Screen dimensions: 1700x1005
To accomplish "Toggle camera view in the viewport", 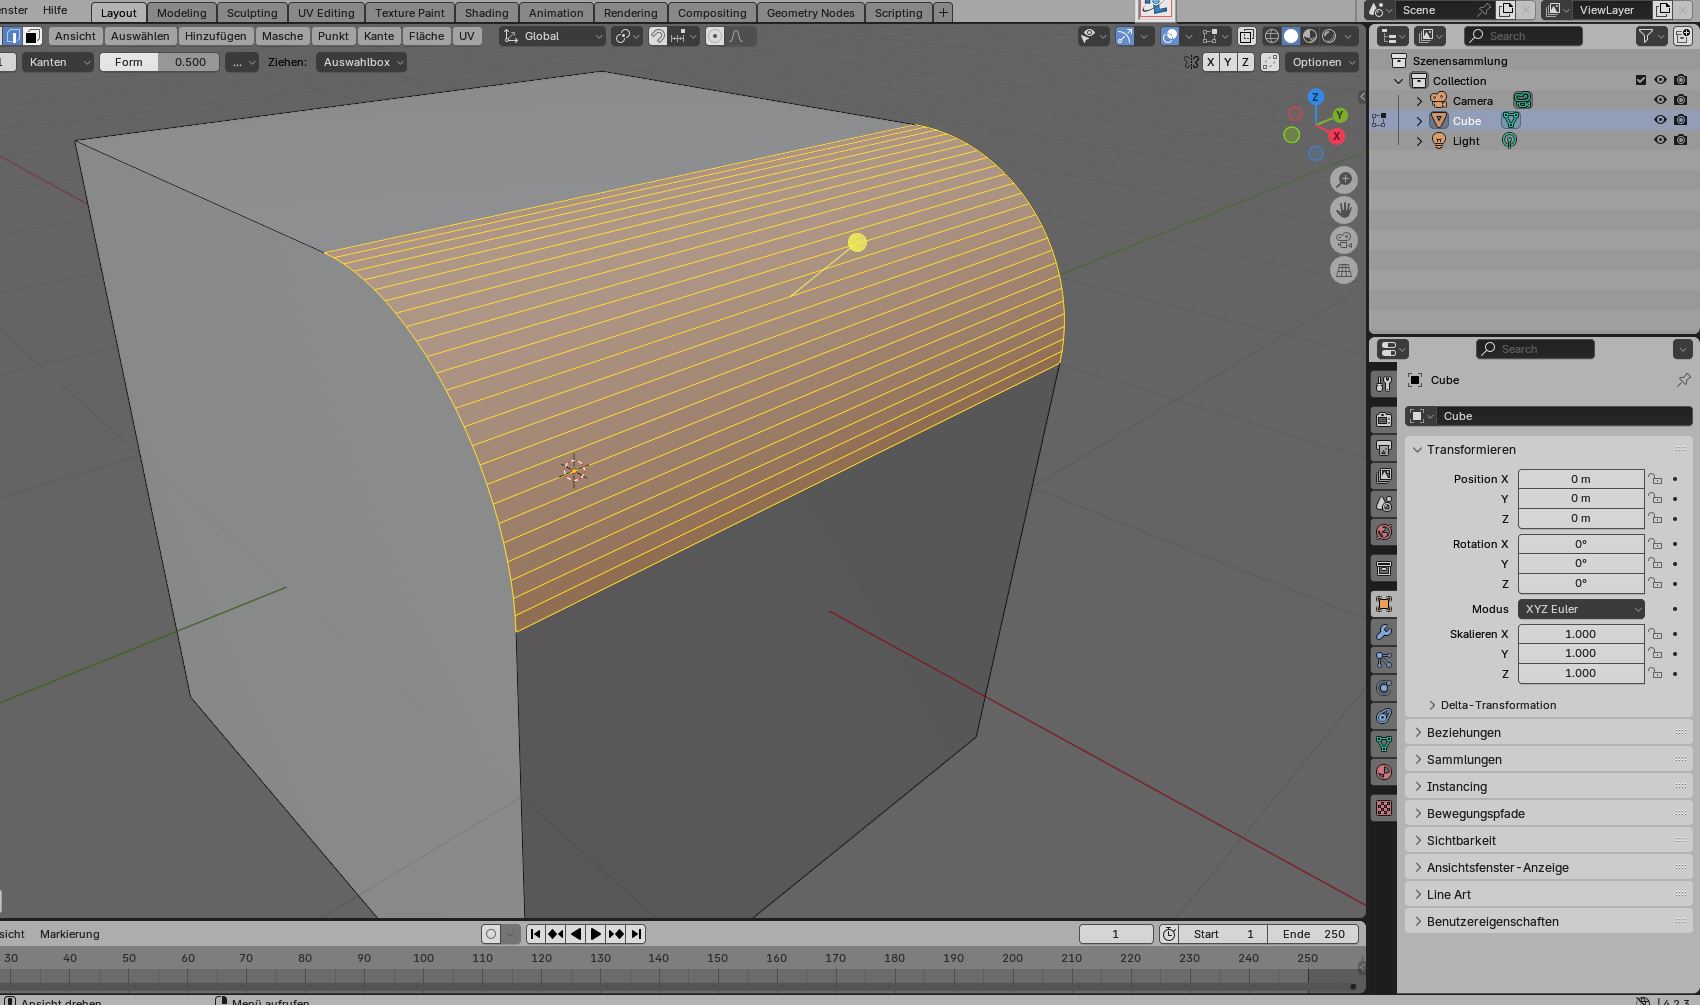I will tap(1344, 240).
